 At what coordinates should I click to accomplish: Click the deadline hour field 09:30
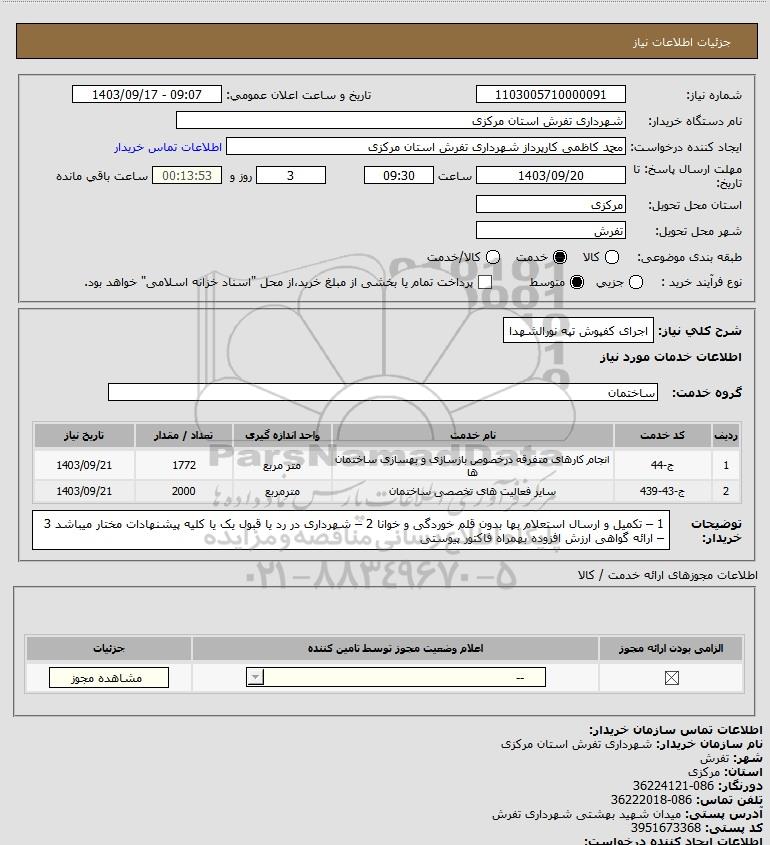399,175
